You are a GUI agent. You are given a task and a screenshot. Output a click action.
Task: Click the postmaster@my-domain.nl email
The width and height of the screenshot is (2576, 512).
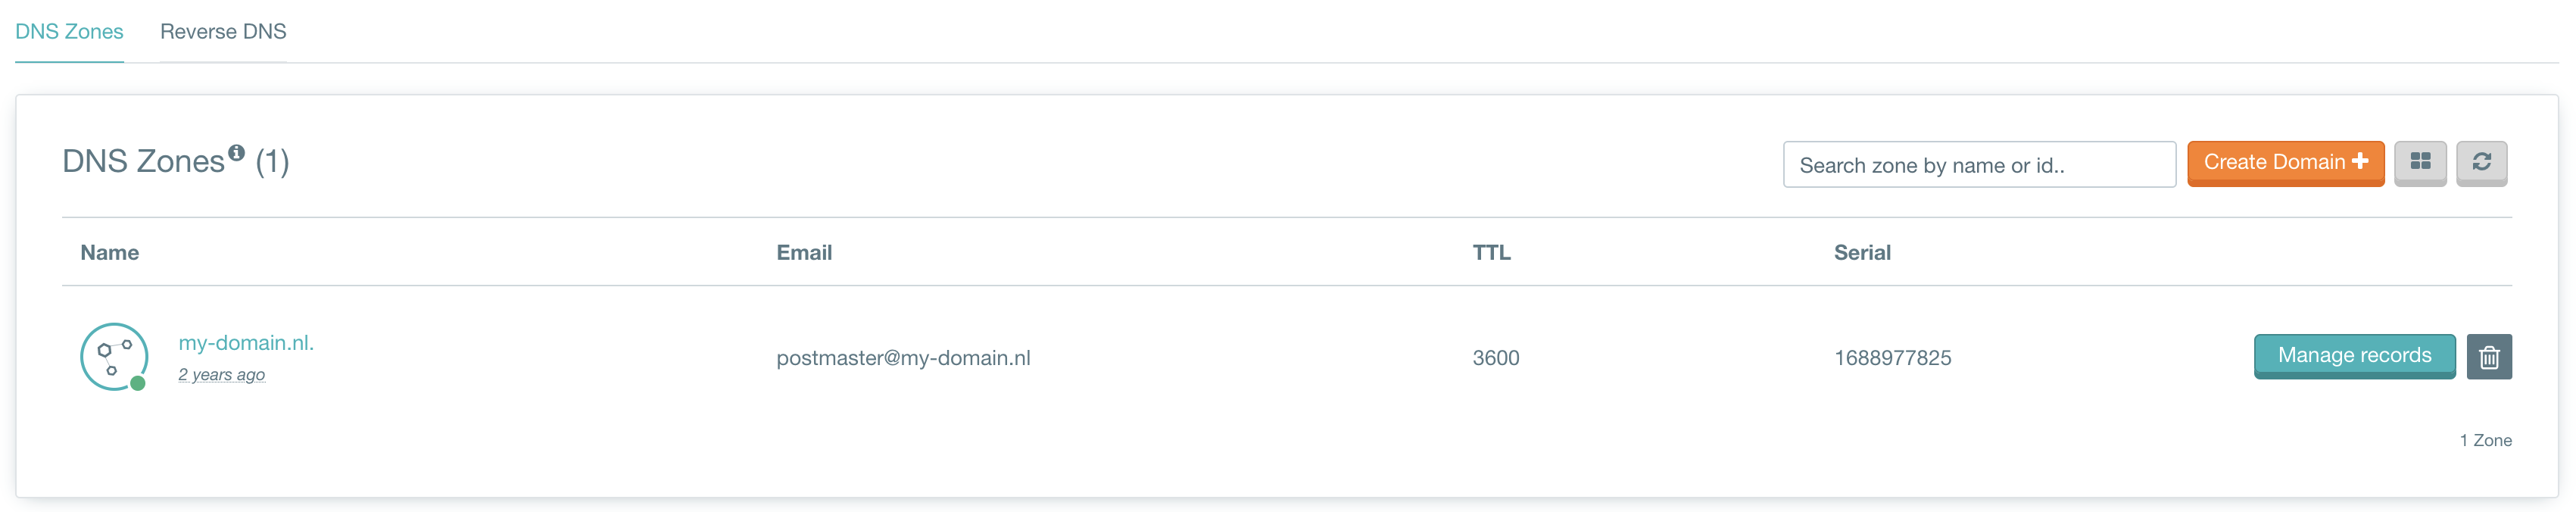point(903,358)
